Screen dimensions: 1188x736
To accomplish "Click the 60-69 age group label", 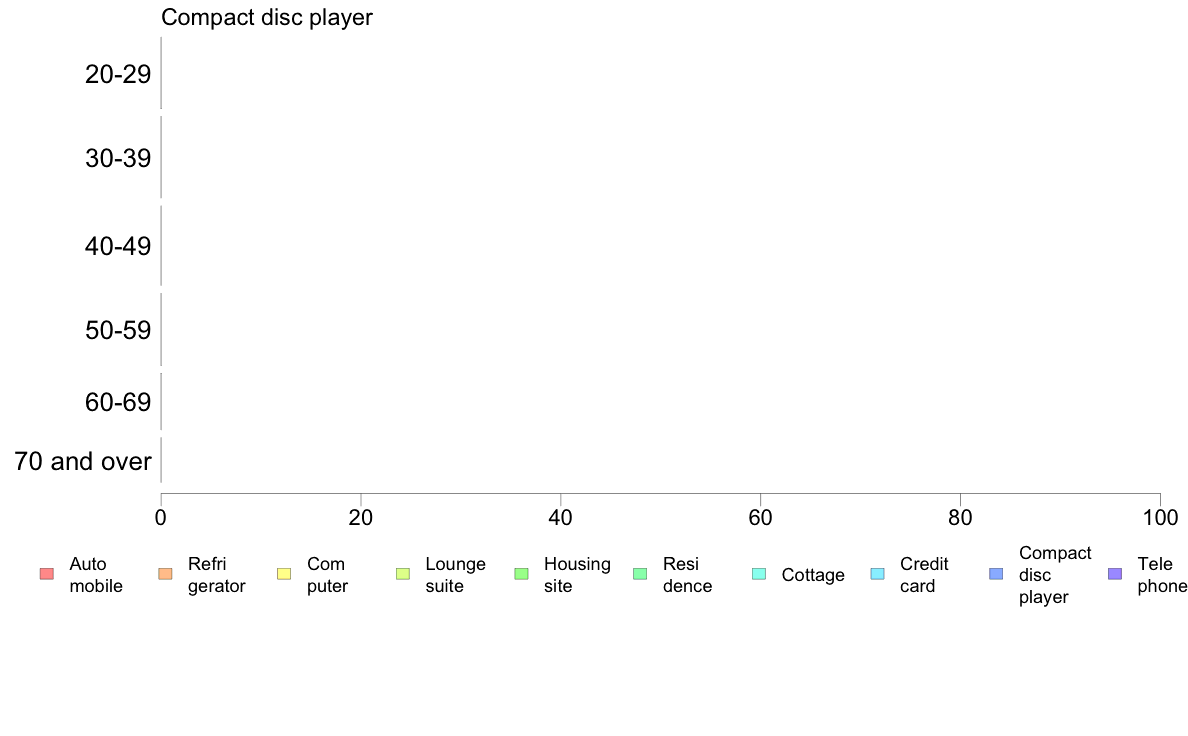I will click(x=118, y=402).
